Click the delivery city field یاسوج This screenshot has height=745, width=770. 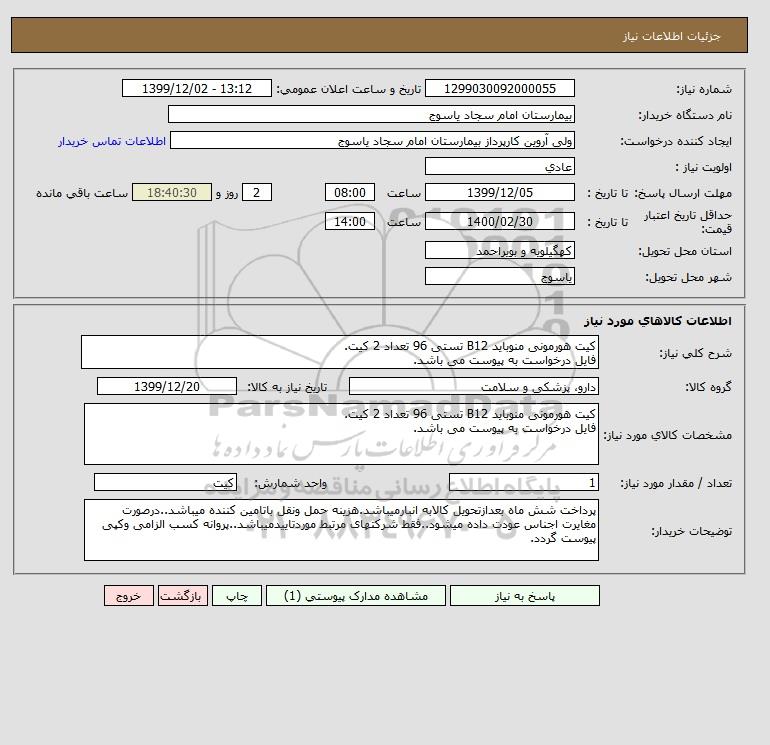coord(499,276)
